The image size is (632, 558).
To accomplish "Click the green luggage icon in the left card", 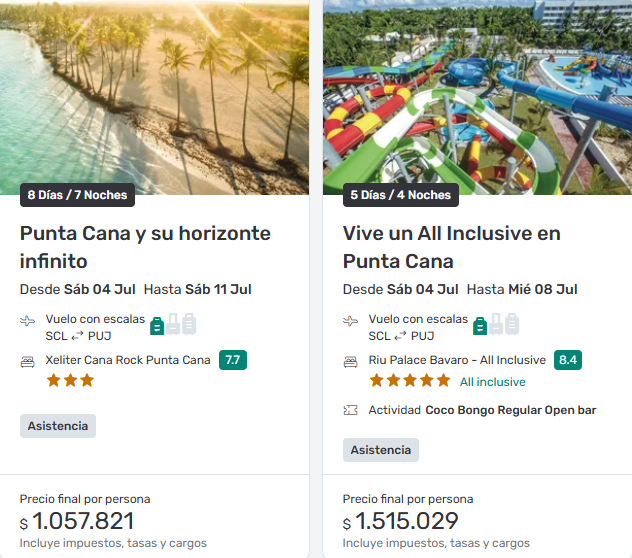I will 157,325.
